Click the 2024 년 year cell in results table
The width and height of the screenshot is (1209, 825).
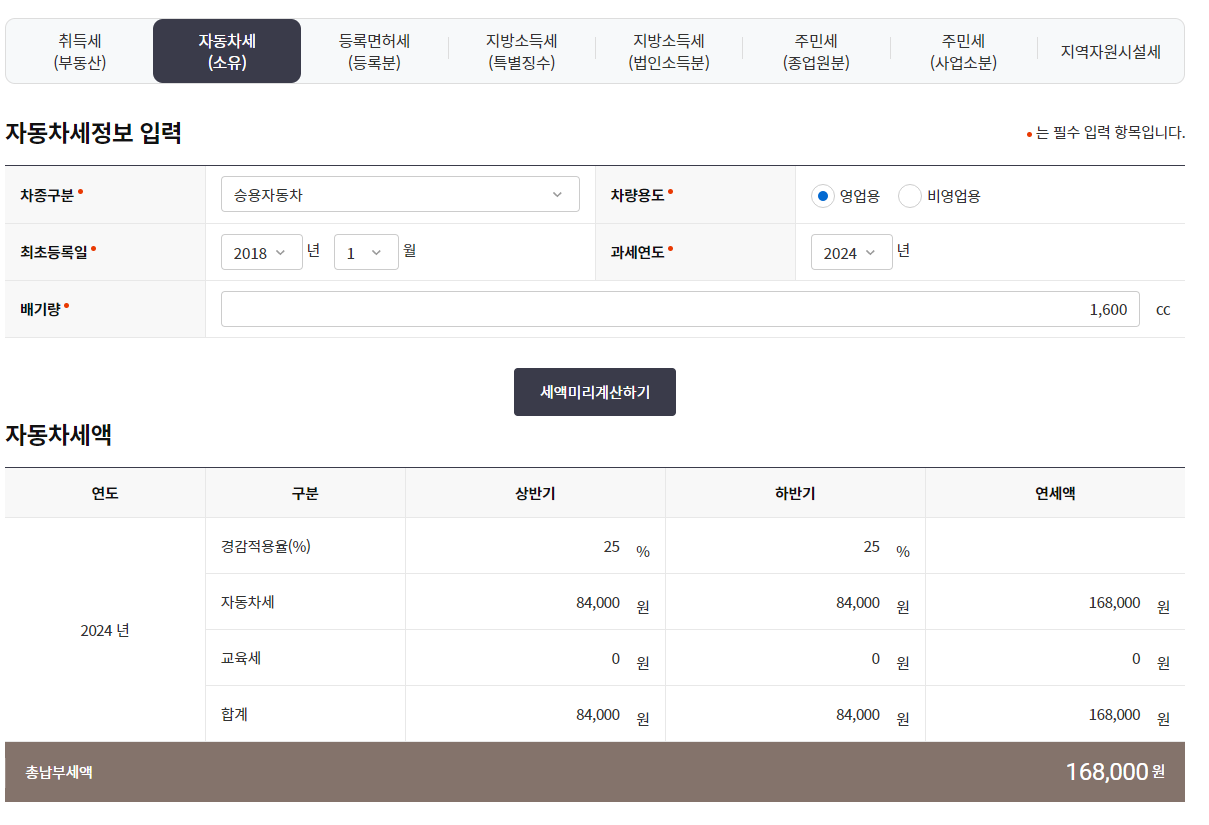(x=105, y=630)
